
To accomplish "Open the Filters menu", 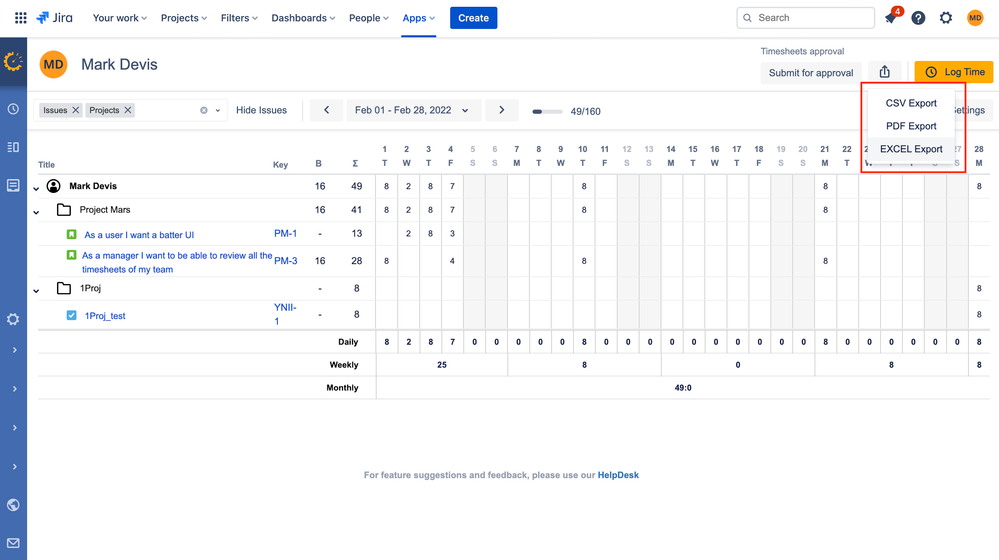I will 239,18.
